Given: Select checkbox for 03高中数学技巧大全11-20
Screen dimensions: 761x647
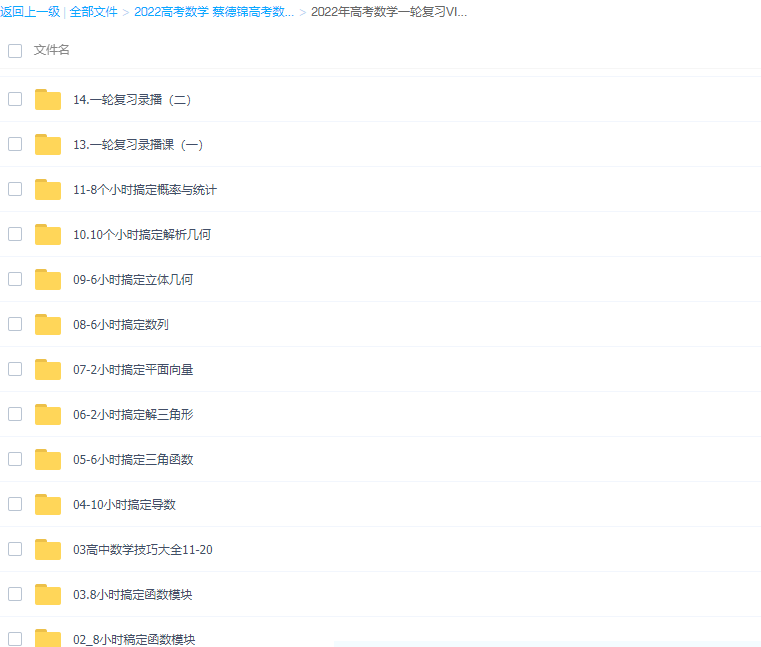Looking at the screenshot, I should pyautogui.click(x=15, y=549).
